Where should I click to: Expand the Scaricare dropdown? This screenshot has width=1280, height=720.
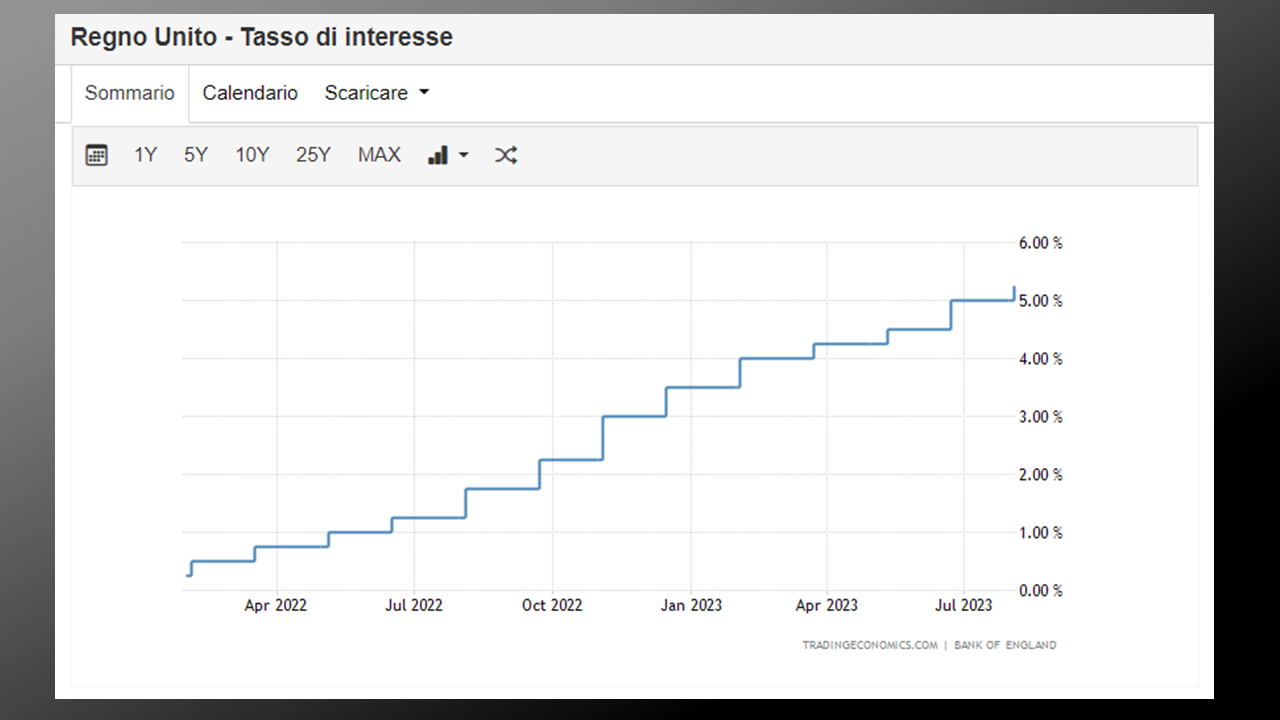pos(377,93)
